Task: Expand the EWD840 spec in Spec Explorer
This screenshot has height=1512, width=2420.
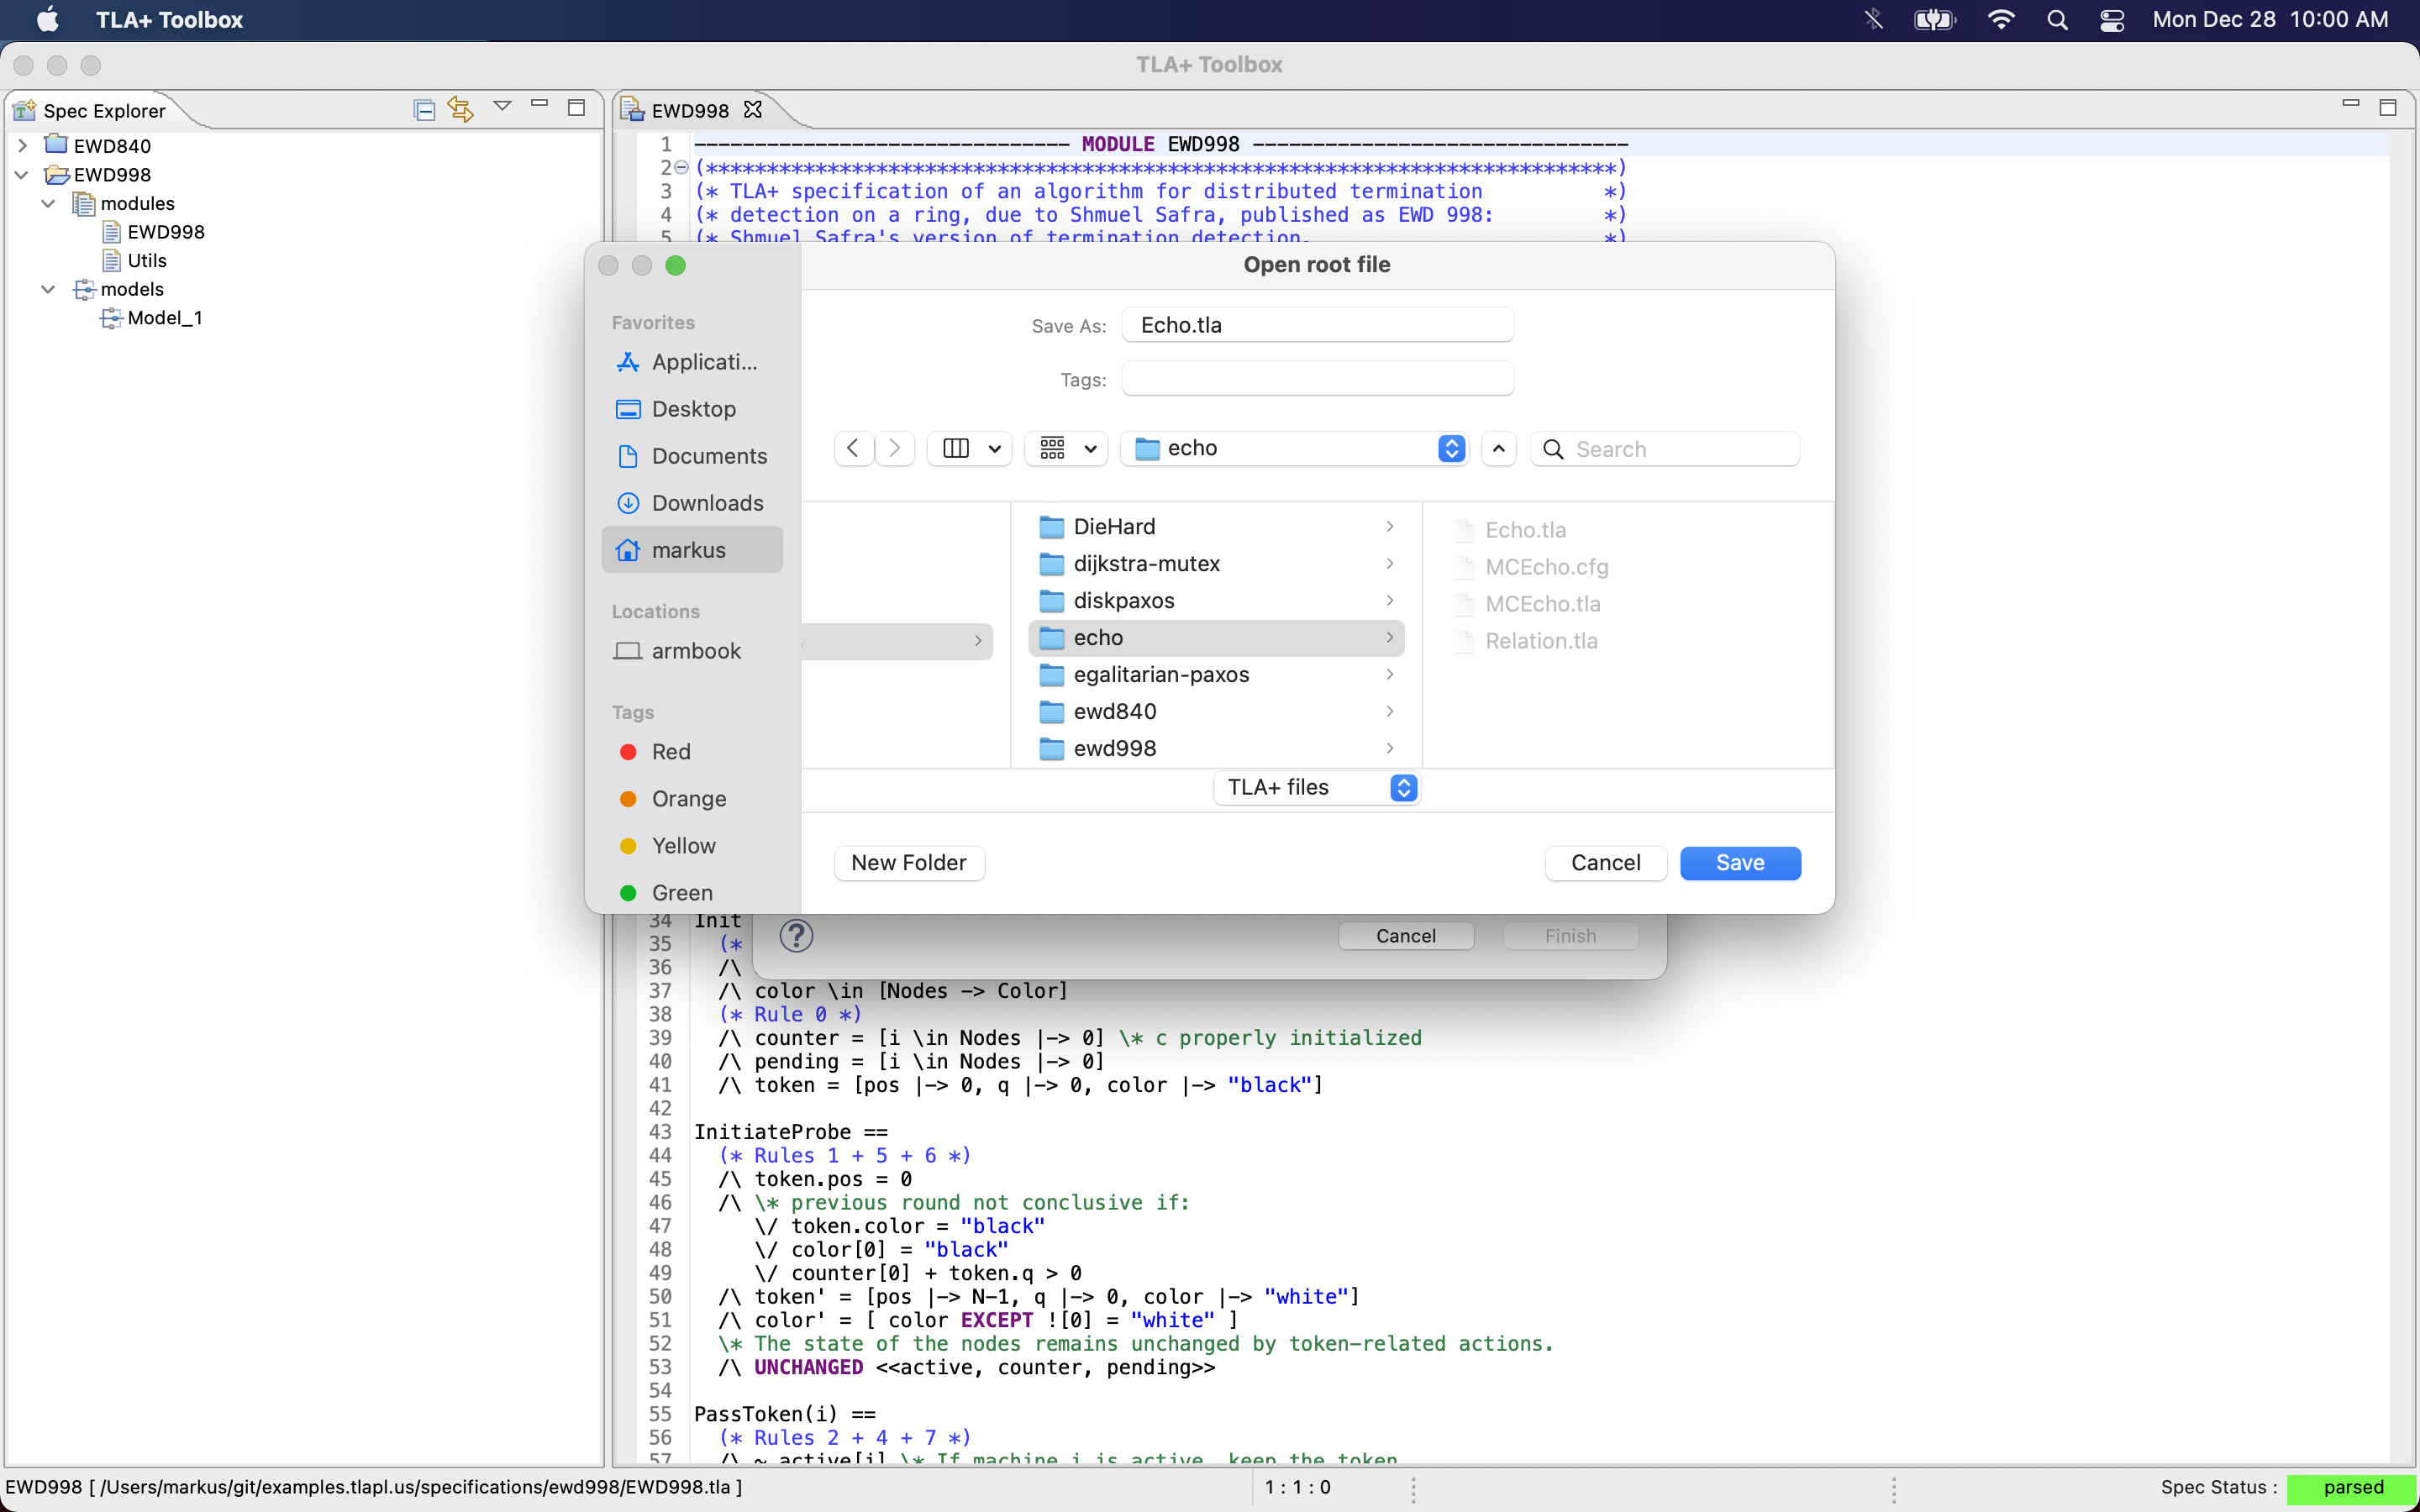Action: (23, 145)
